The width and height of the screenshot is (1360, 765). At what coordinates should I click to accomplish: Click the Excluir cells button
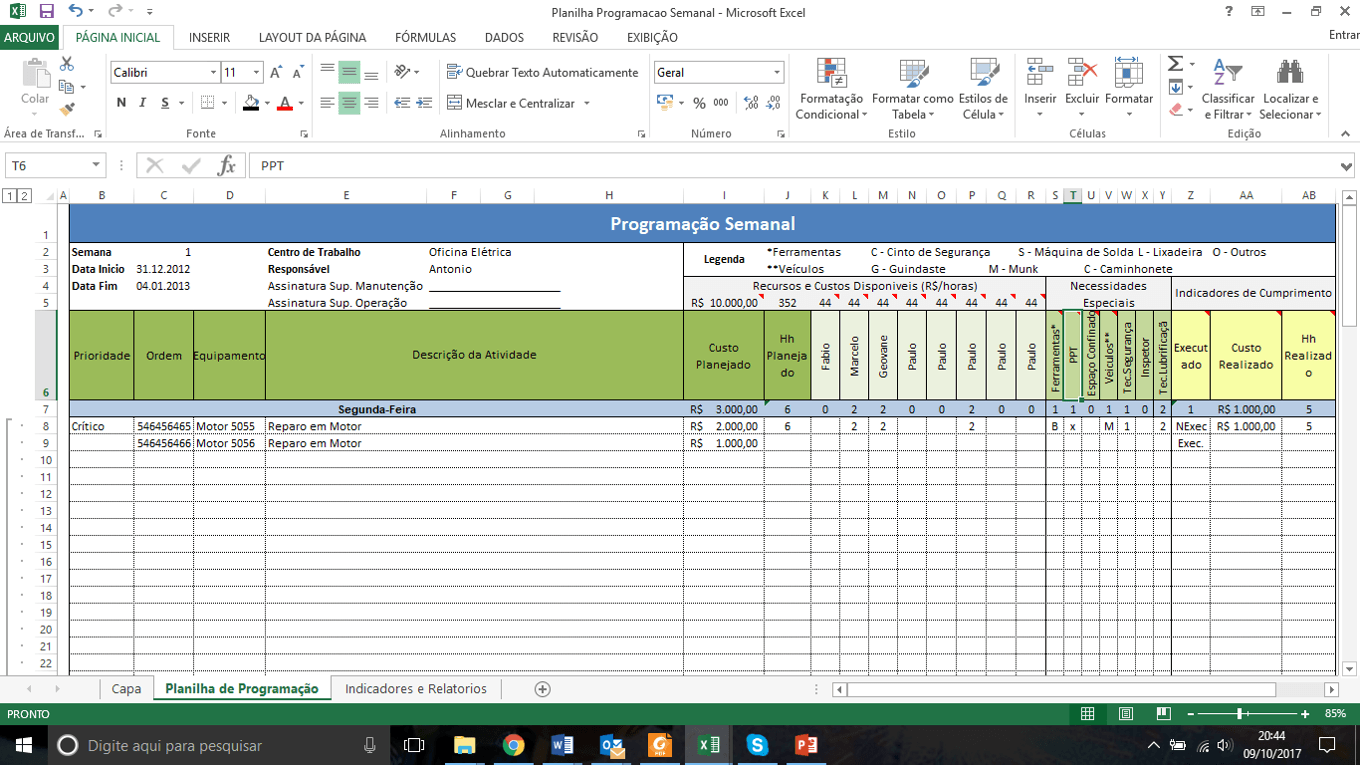[x=1082, y=89]
